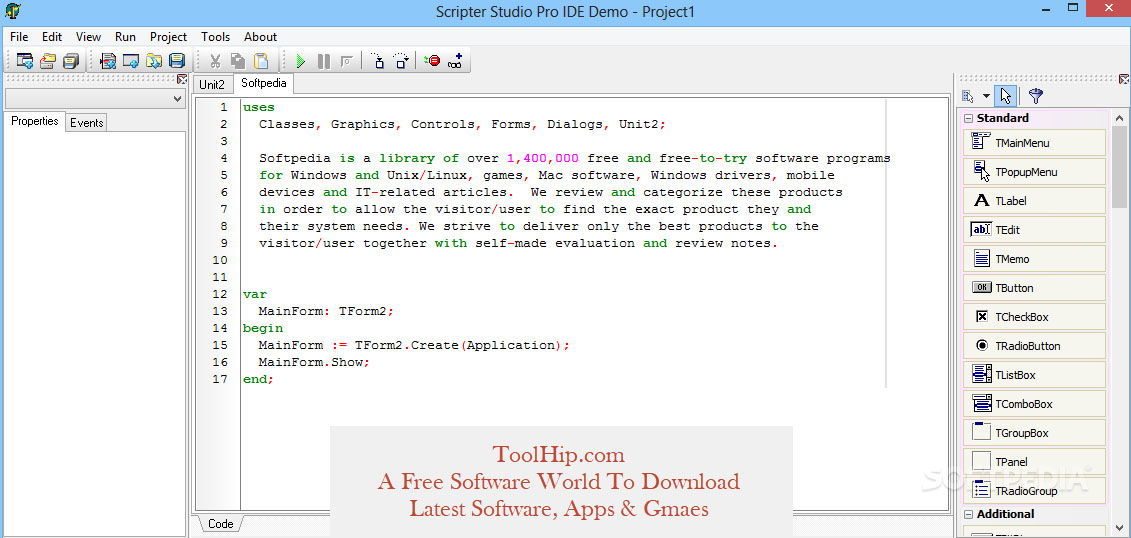Click the "end;" text on line 17
Screen dimensions: 1131x538
pos(259,379)
